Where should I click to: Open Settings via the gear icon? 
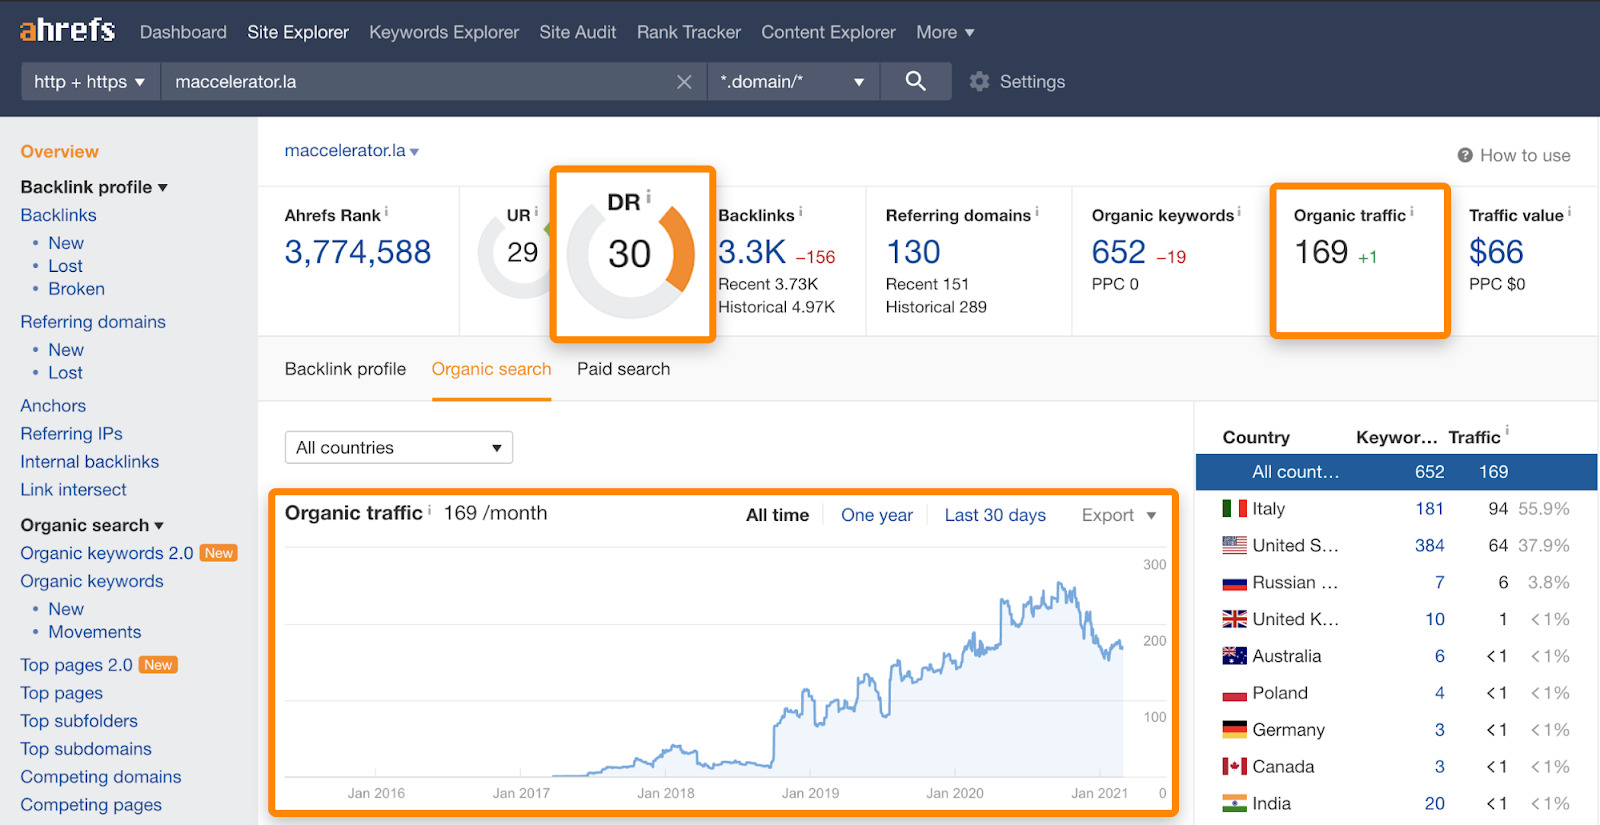coord(979,82)
